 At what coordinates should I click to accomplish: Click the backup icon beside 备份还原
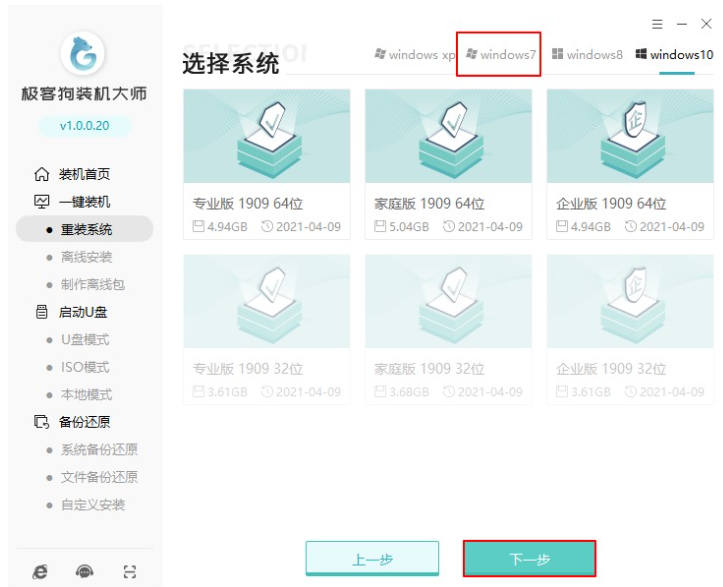(41, 422)
